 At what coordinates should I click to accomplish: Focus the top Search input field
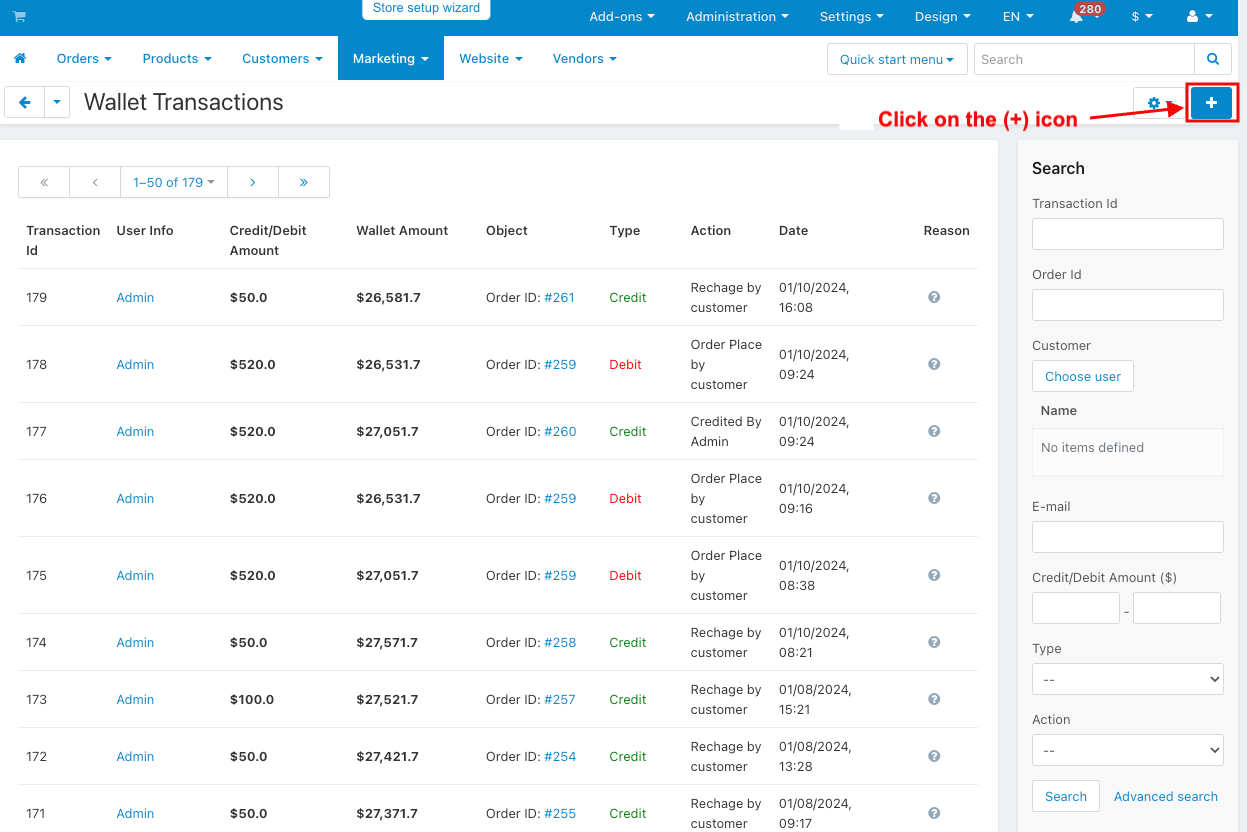pos(1084,59)
